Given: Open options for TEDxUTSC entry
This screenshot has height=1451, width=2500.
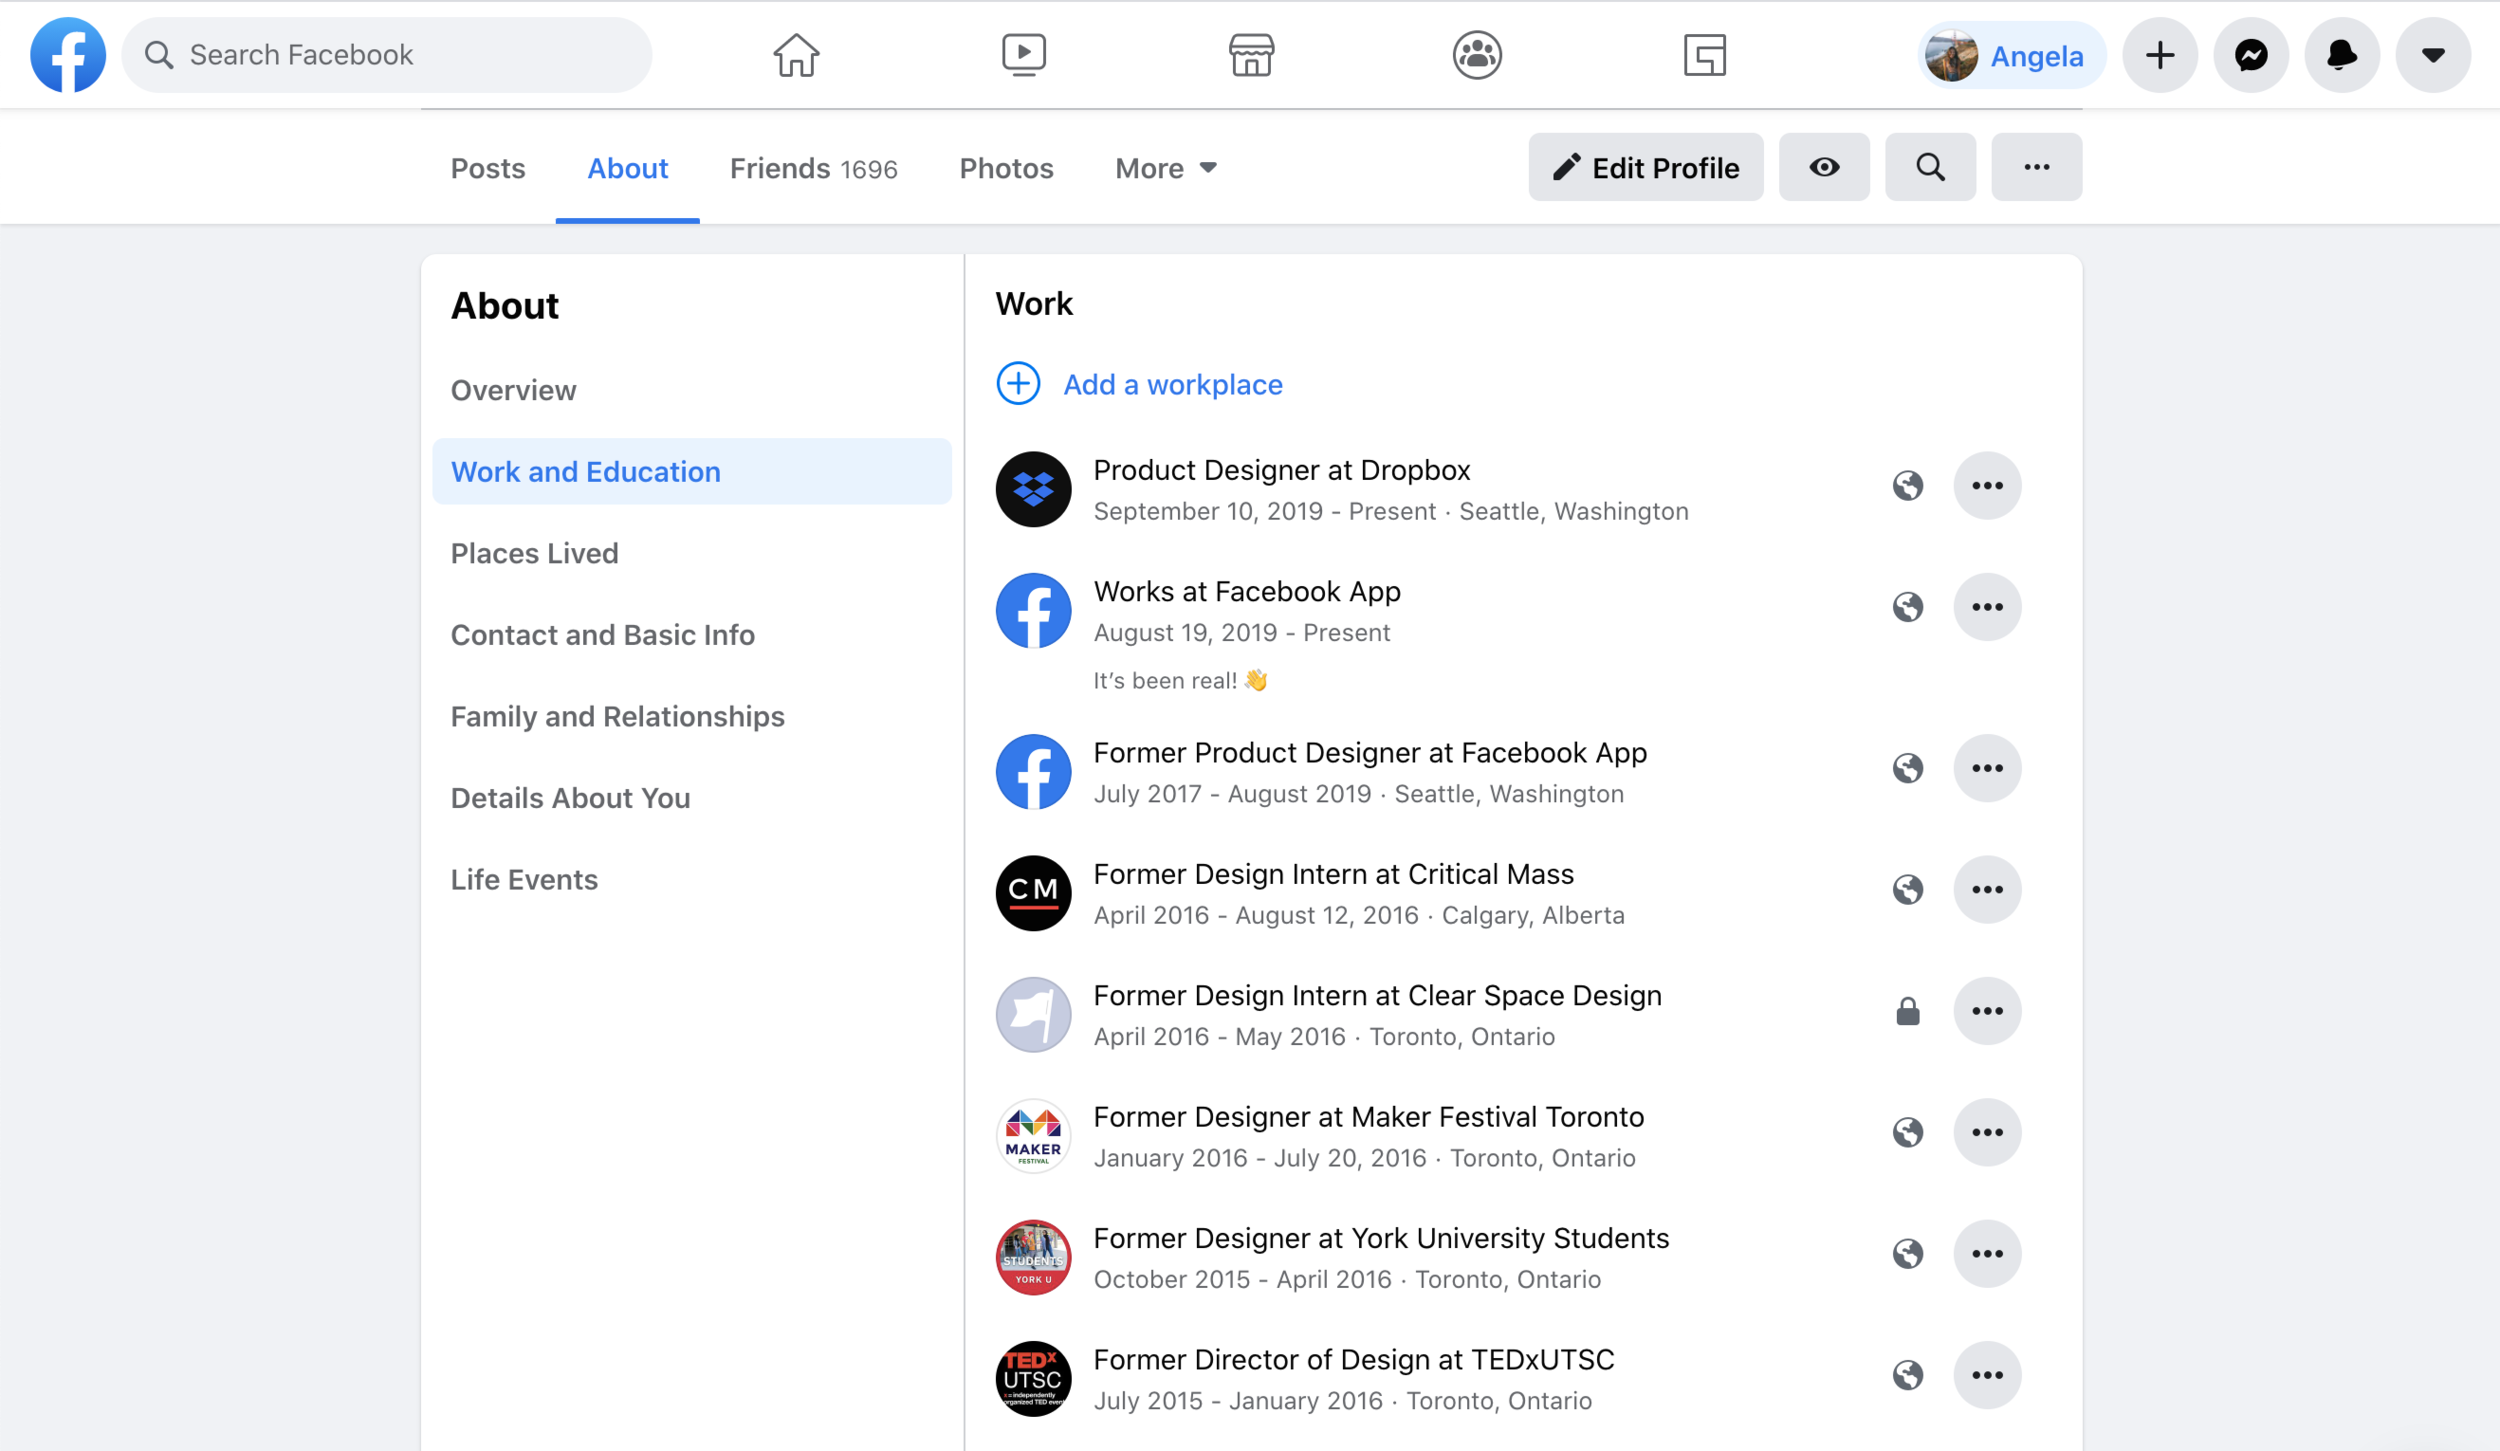Looking at the screenshot, I should (1987, 1375).
